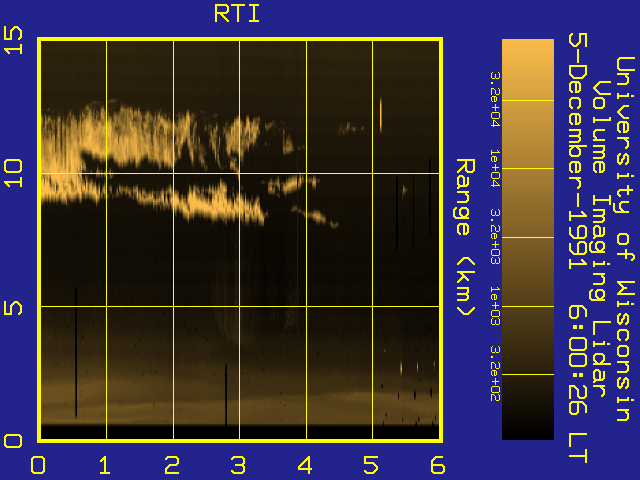Click y-axis tick label 5
640x480 pixels.
pyautogui.click(x=13, y=308)
